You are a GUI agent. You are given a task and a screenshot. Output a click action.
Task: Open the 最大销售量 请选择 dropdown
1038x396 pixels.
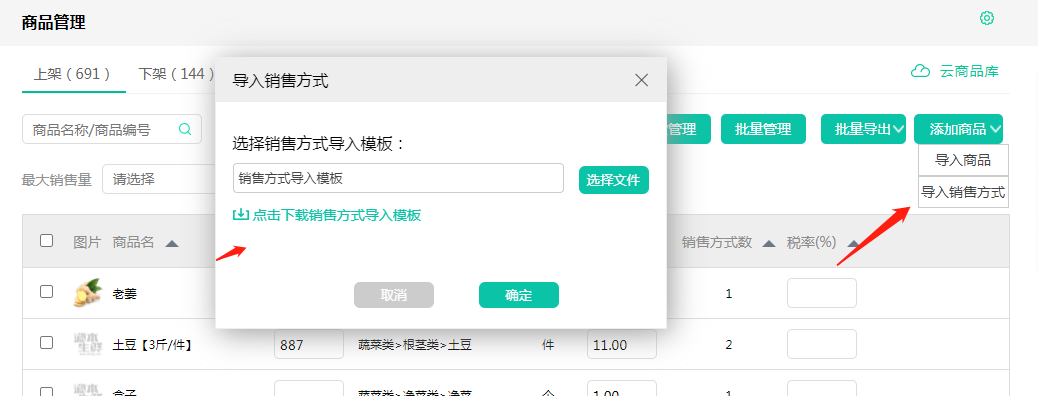[x=159, y=179]
